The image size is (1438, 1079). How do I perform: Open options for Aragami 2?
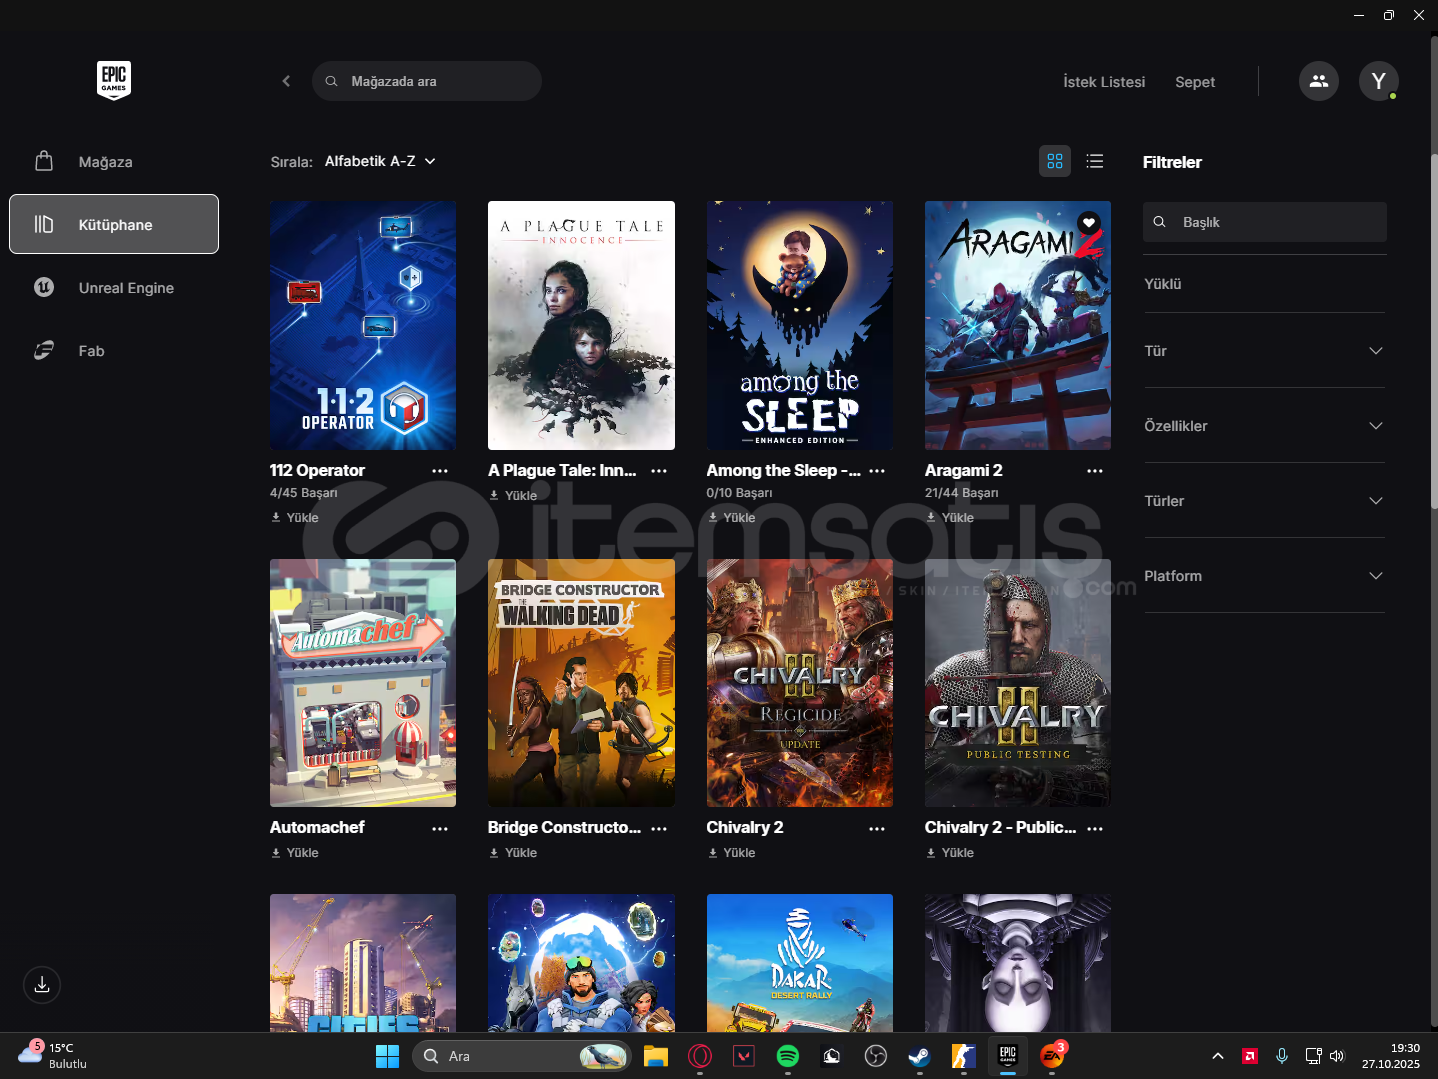(x=1095, y=471)
